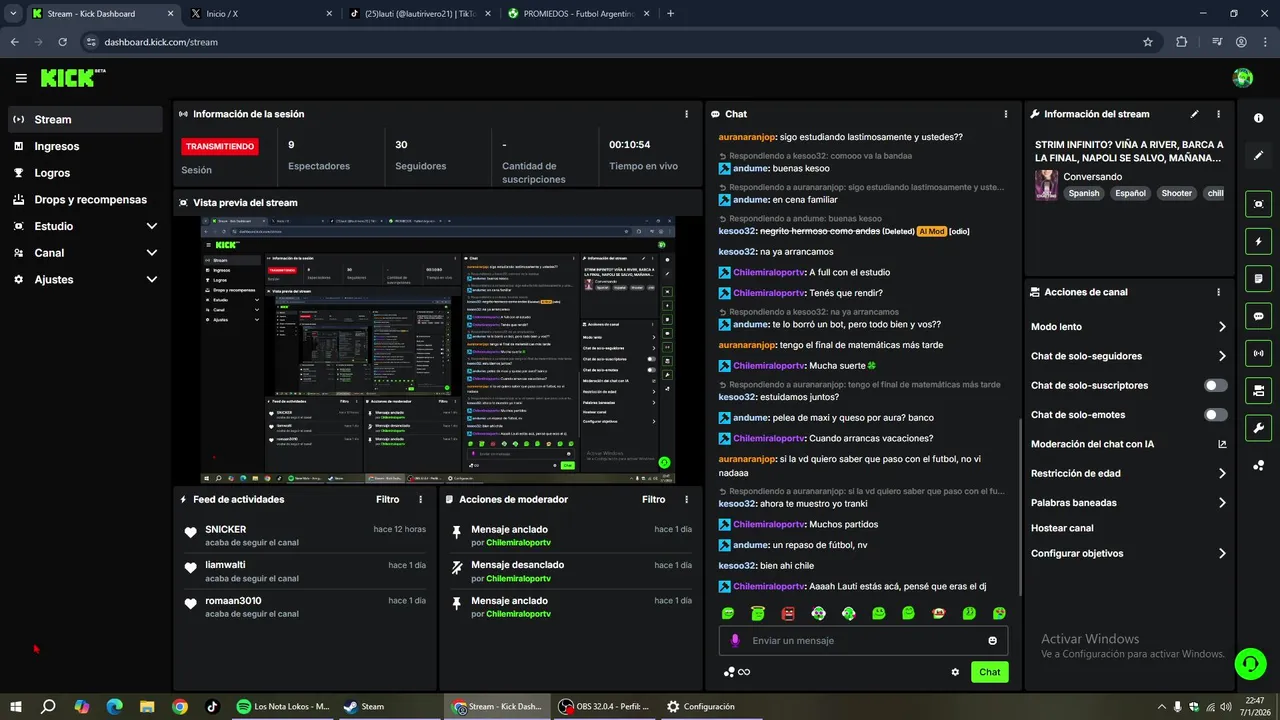Switch to the PROMIEDOS browser tab
1280x720 pixels.
[x=578, y=14]
